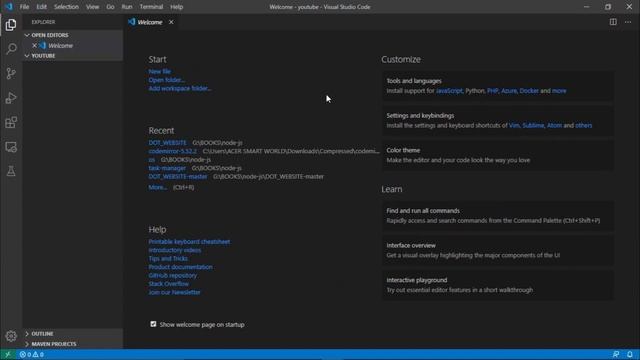
Task: Split the editor to the right
Action: (x=613, y=22)
